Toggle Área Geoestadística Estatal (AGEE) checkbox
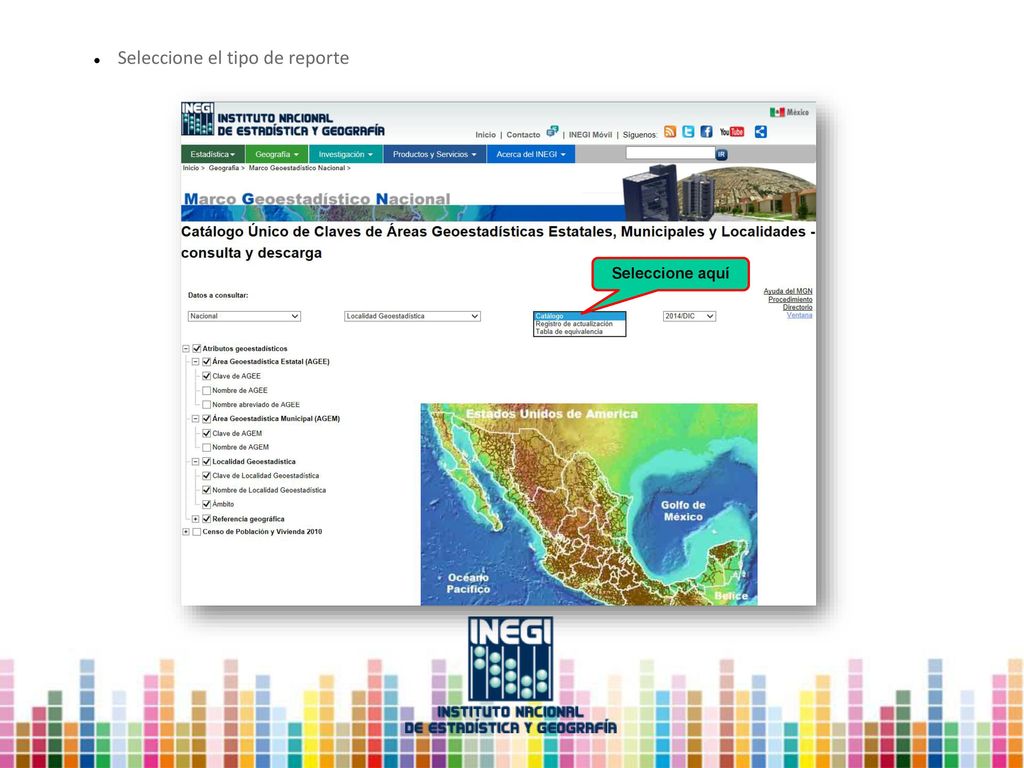 click(x=206, y=362)
